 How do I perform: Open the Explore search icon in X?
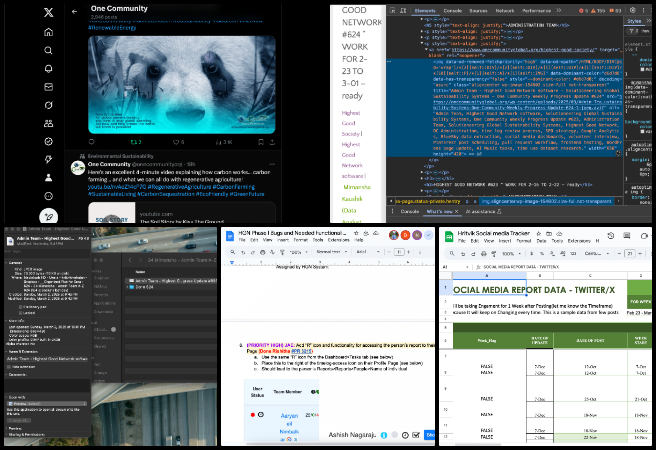coord(49,51)
